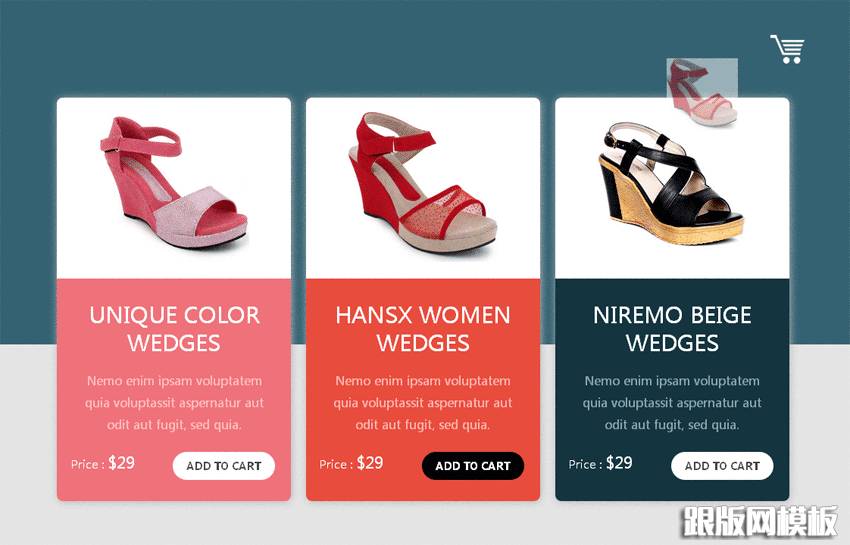Select the Hansx Women Wedges title

click(423, 329)
